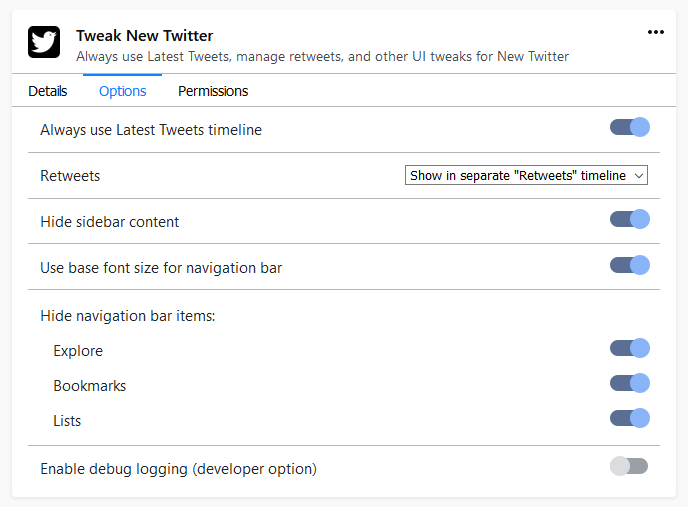This screenshot has height=507, width=688.
Task: Click the Tweak New Twitter title
Action: click(144, 36)
